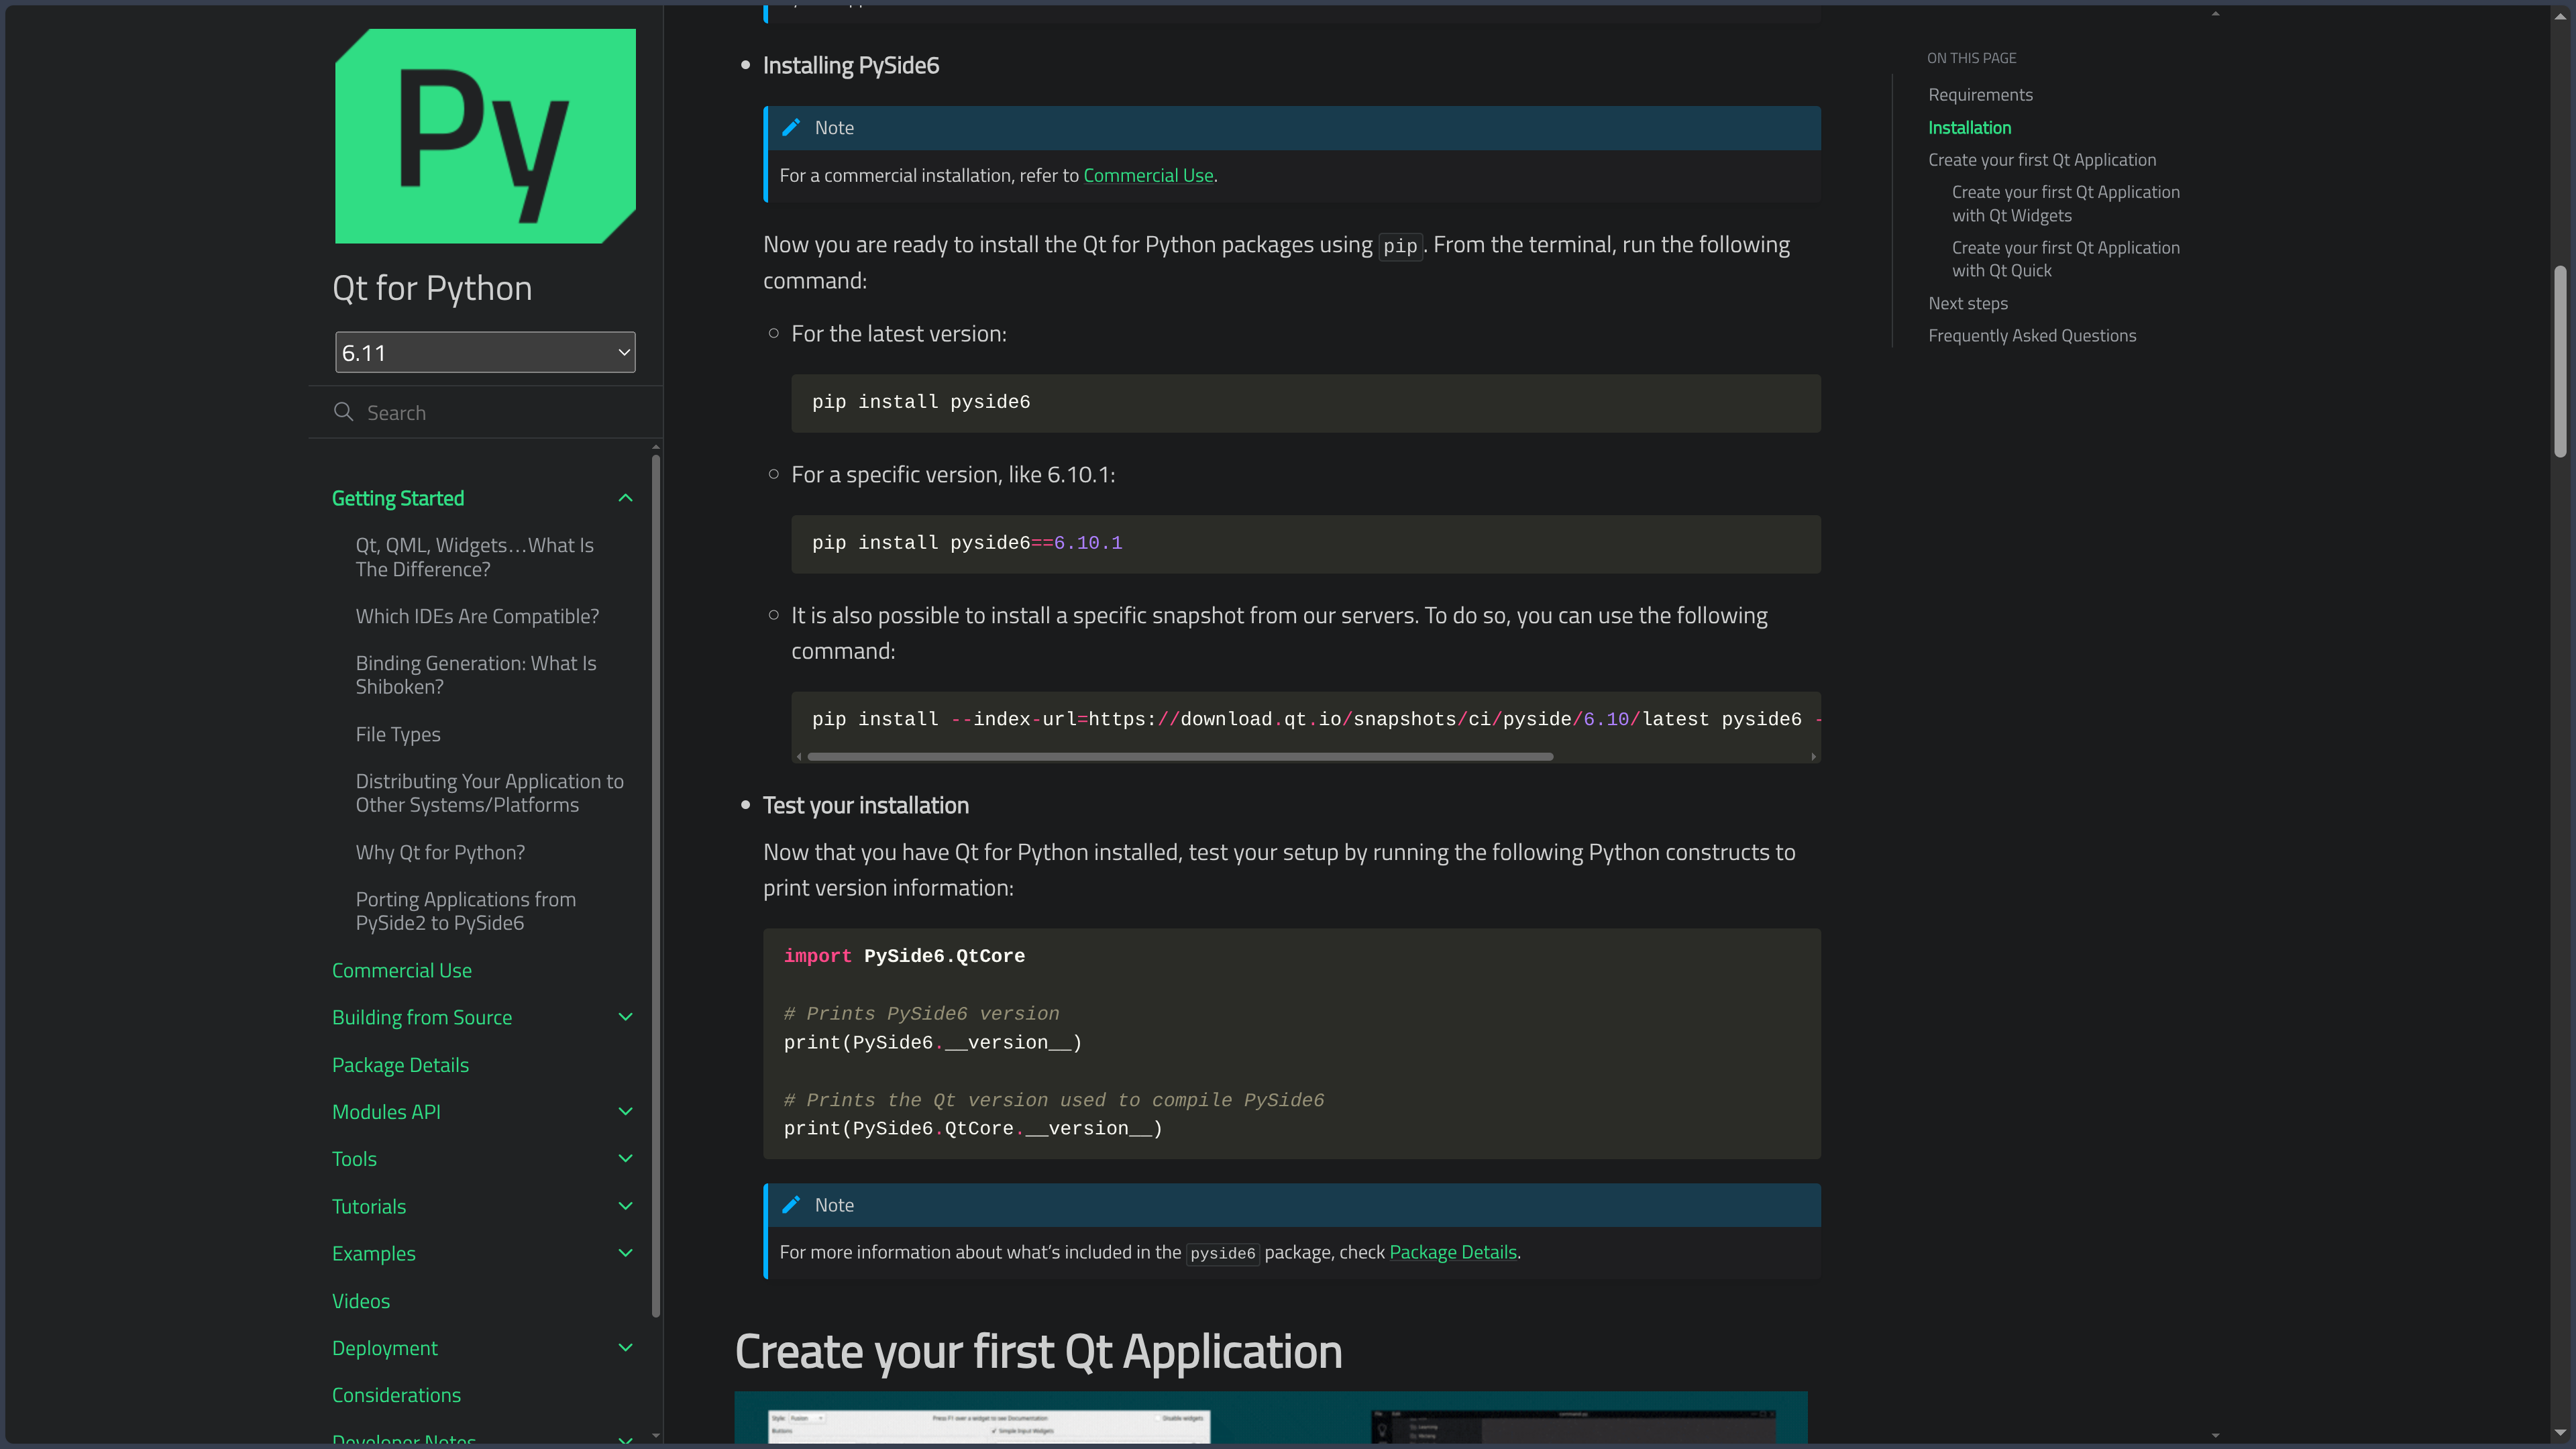Expand the Building from Source chevron
The height and width of the screenshot is (1449, 2576).
[626, 1017]
